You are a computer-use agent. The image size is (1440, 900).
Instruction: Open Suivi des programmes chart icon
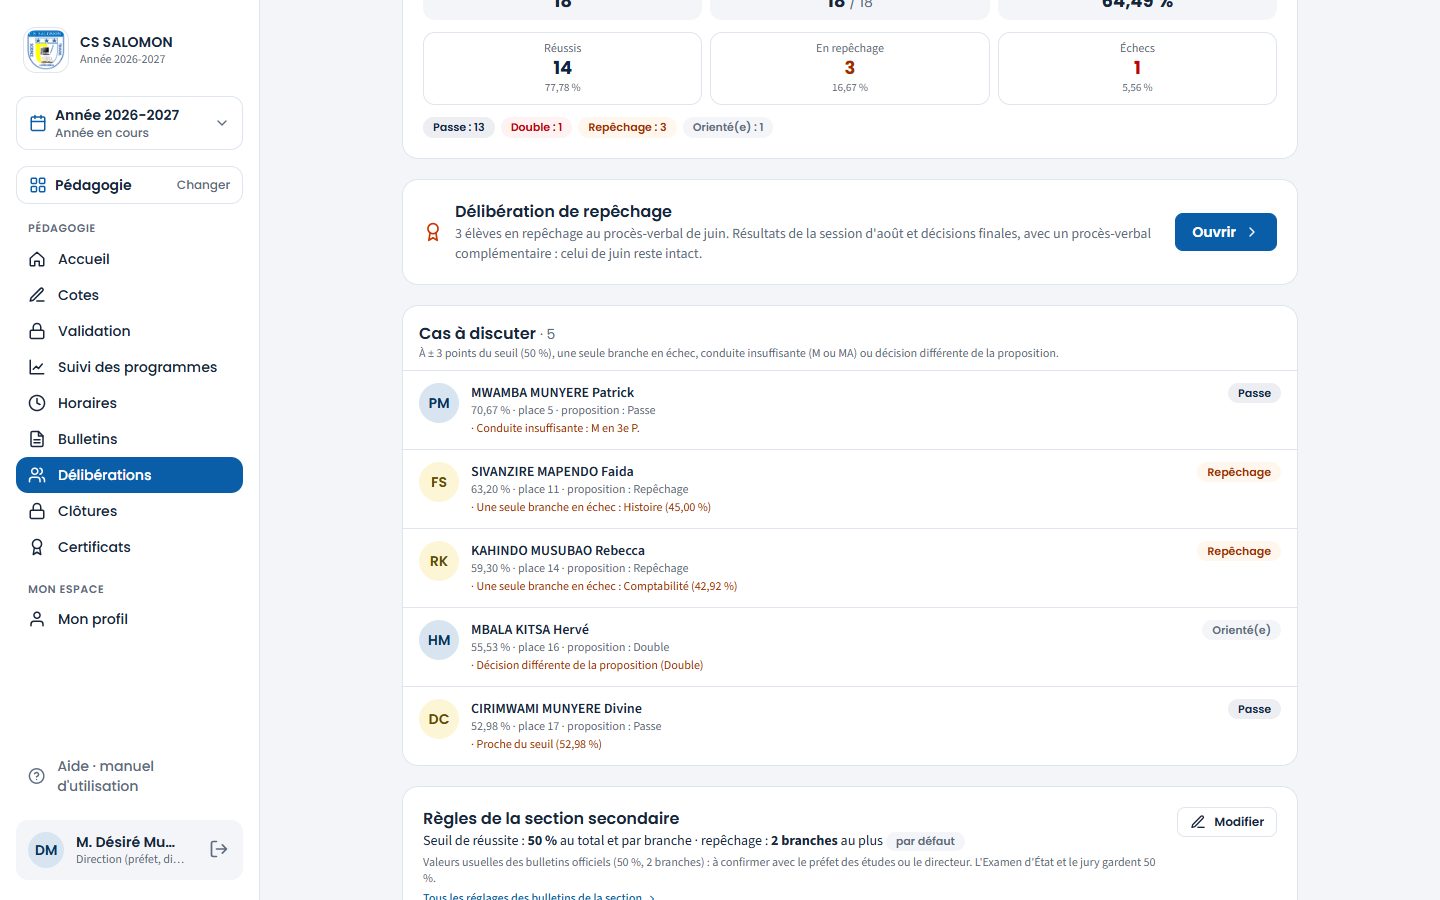(37, 367)
